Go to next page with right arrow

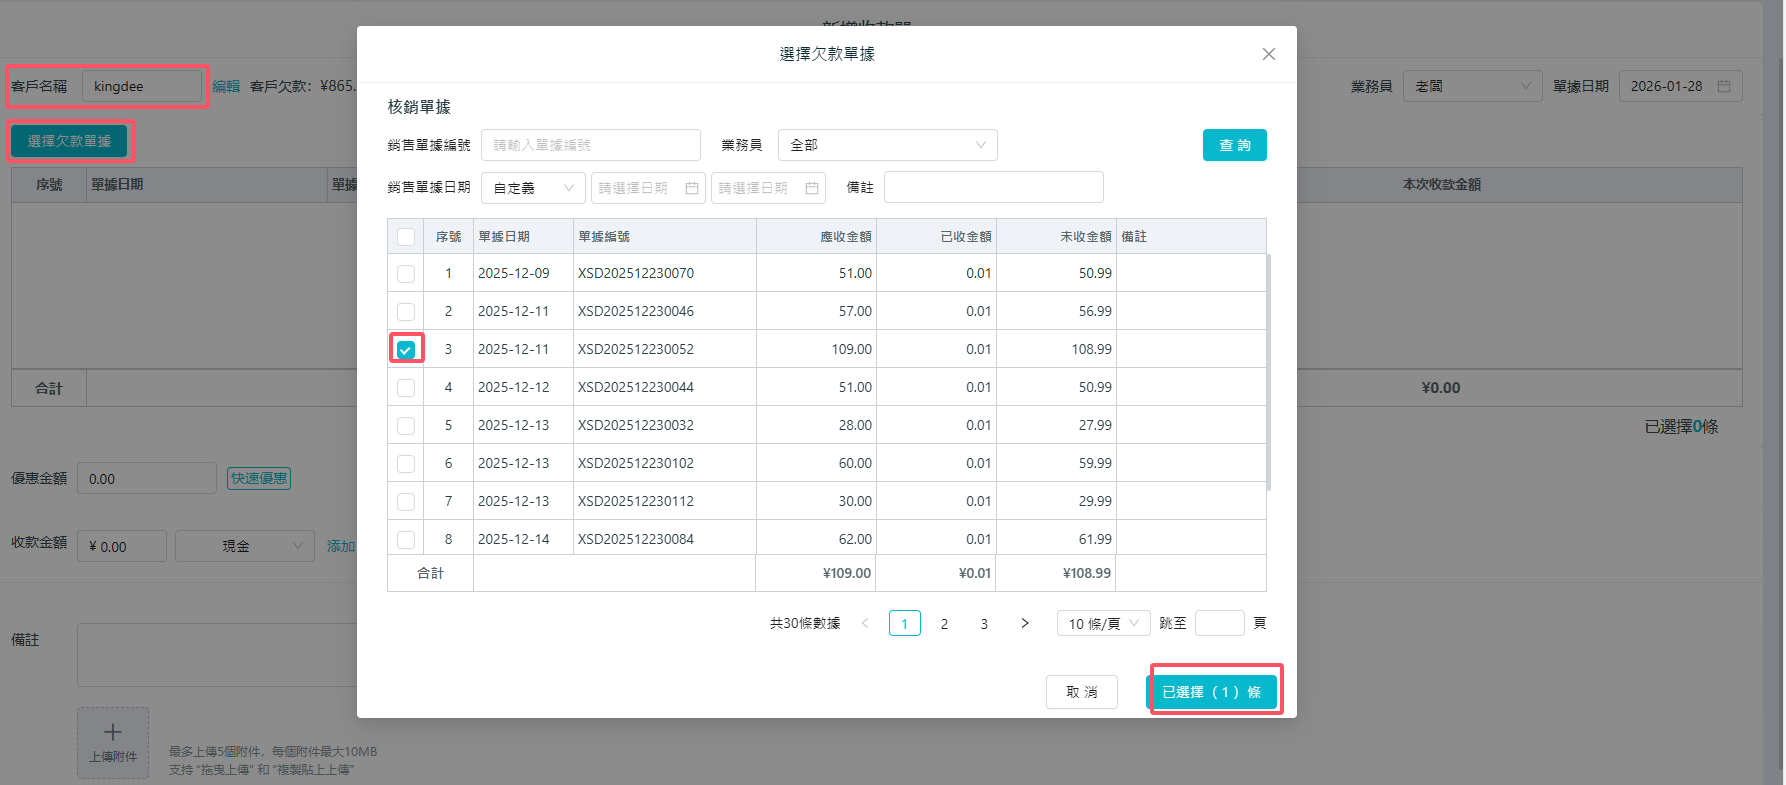1024,623
